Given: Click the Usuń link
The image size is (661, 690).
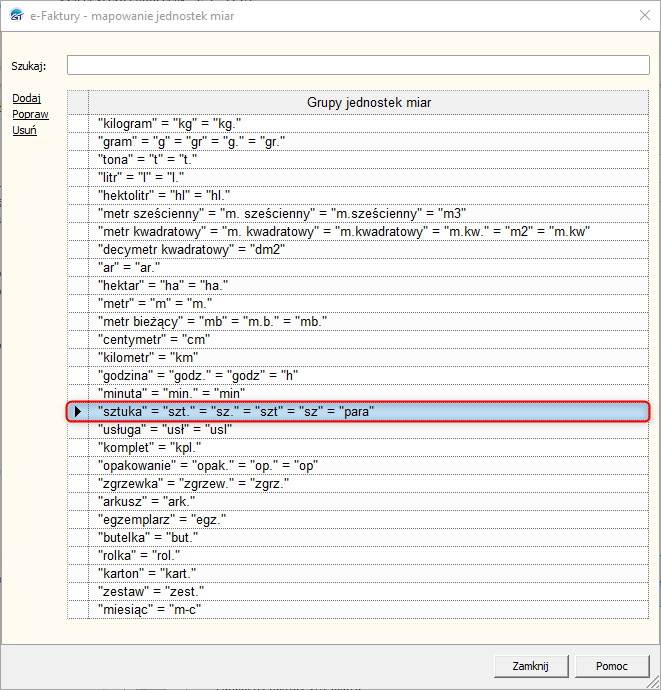Looking at the screenshot, I should pyautogui.click(x=24, y=131).
